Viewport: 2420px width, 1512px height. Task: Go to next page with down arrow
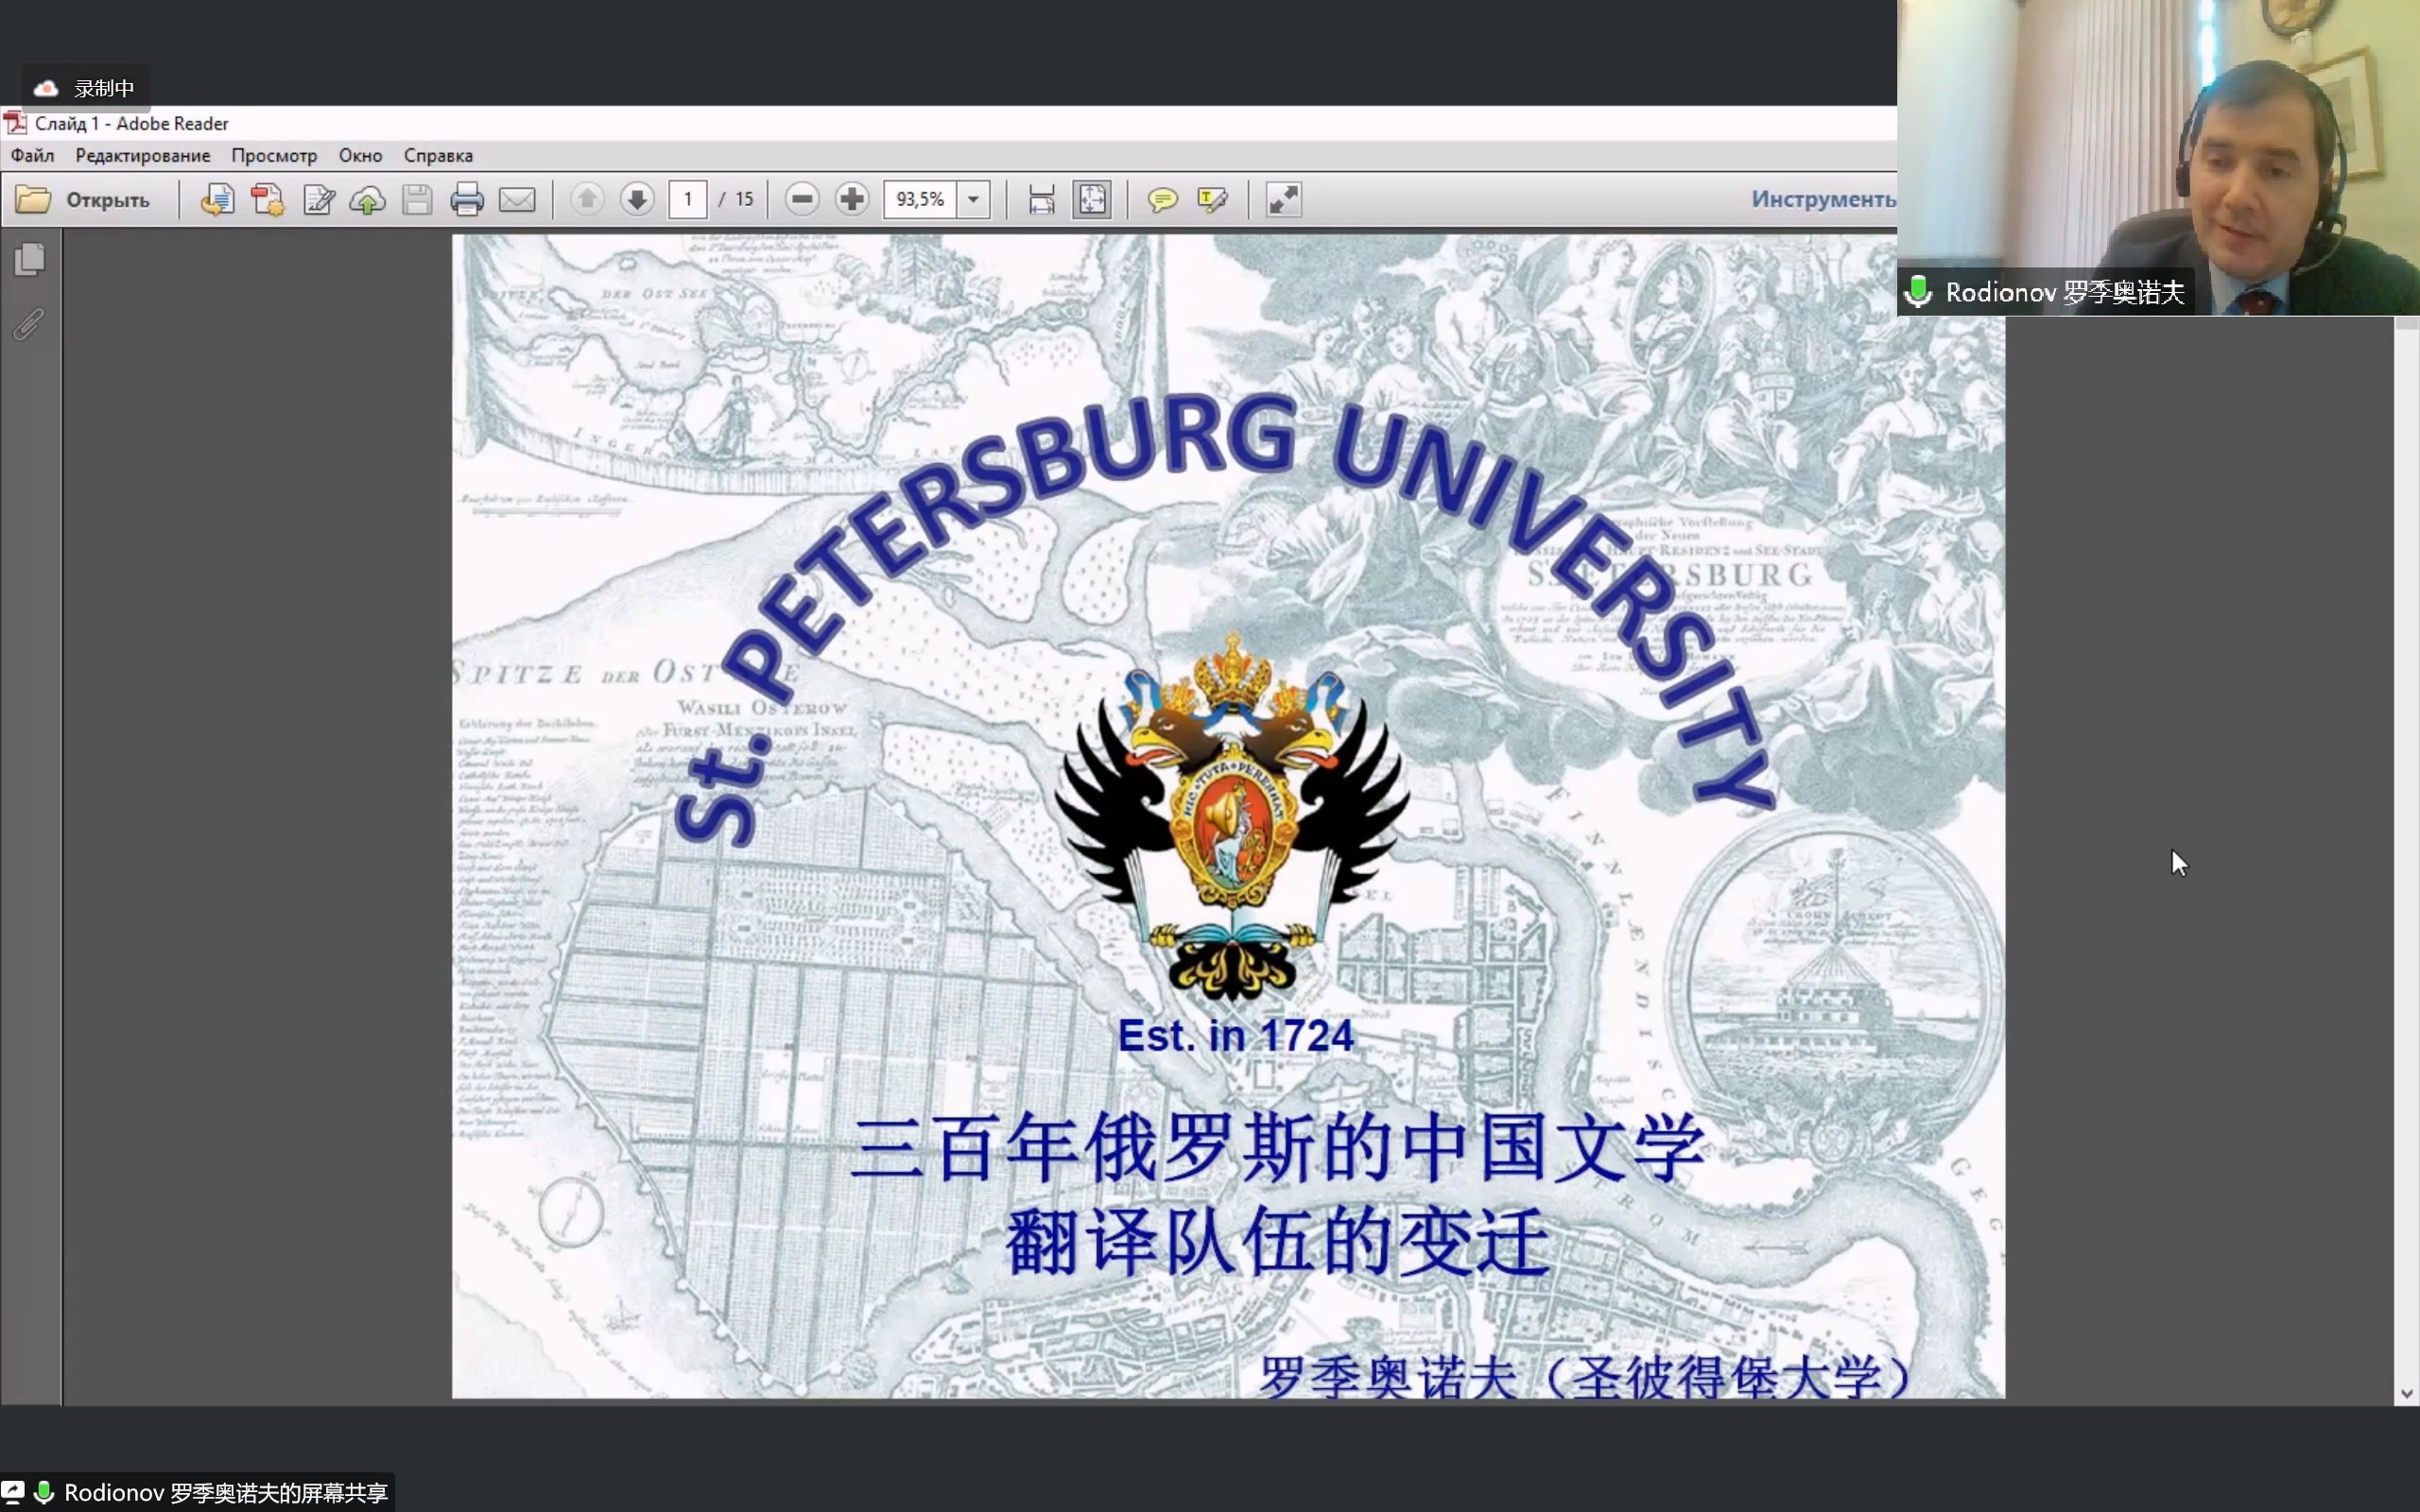tap(637, 200)
